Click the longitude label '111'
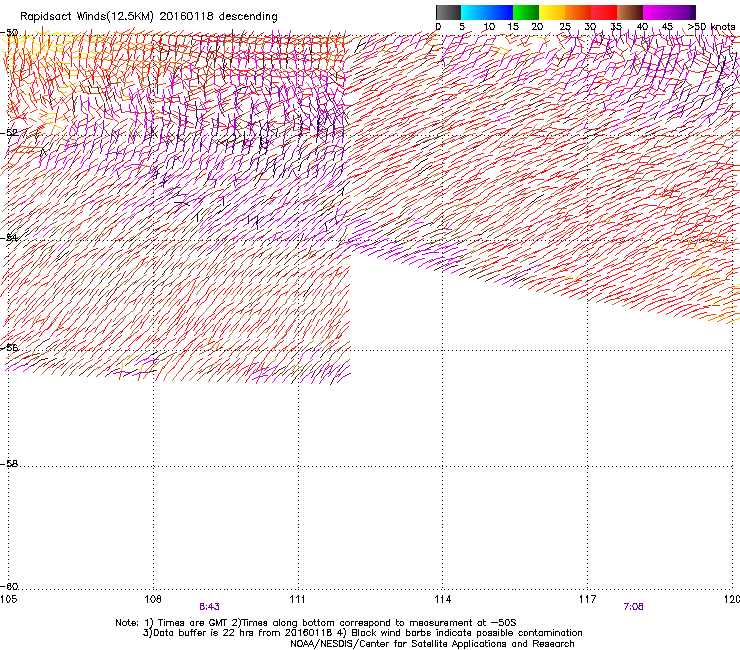This screenshot has width=740, height=650. click(297, 599)
